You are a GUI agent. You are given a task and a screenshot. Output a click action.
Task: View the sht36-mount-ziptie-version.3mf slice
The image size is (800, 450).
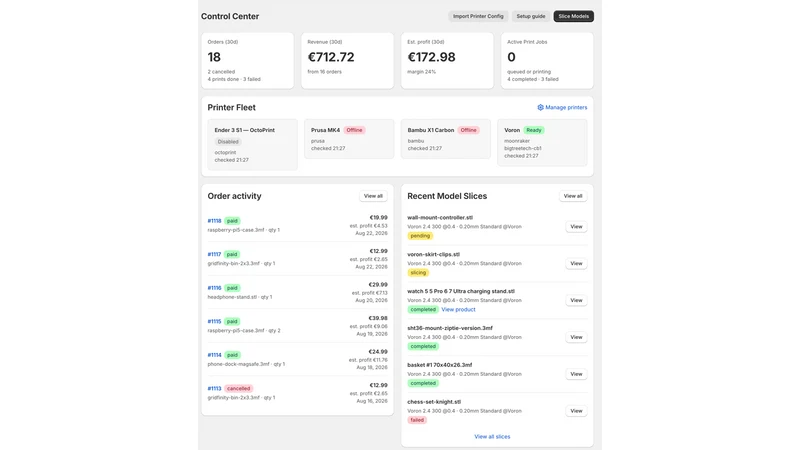pyautogui.click(x=576, y=337)
